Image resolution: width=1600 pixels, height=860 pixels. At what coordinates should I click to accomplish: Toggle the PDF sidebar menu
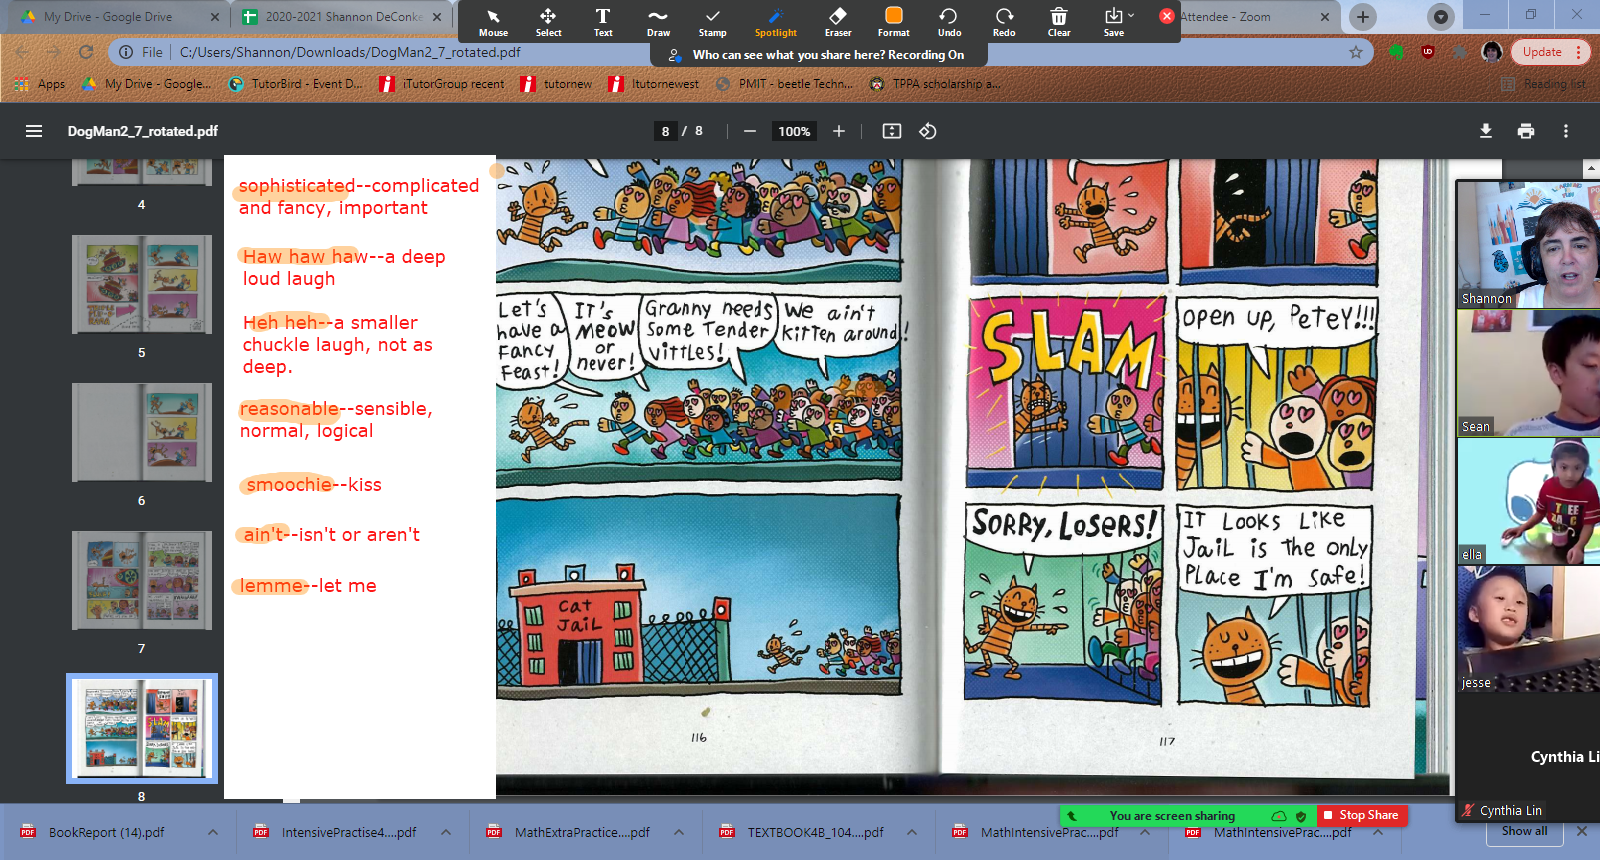(34, 131)
